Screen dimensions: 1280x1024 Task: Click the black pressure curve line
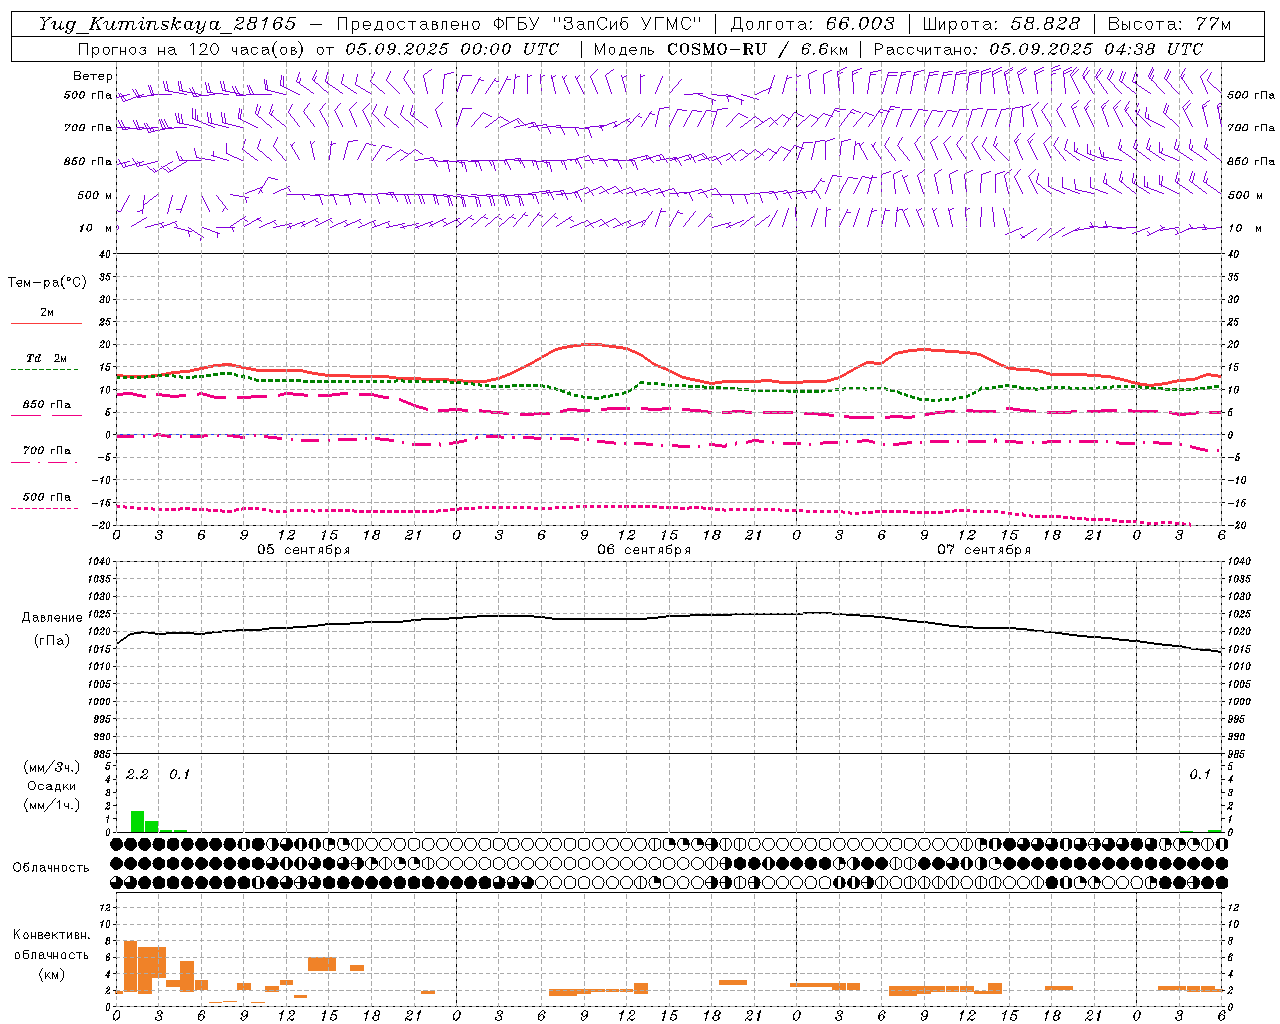coord(668,617)
